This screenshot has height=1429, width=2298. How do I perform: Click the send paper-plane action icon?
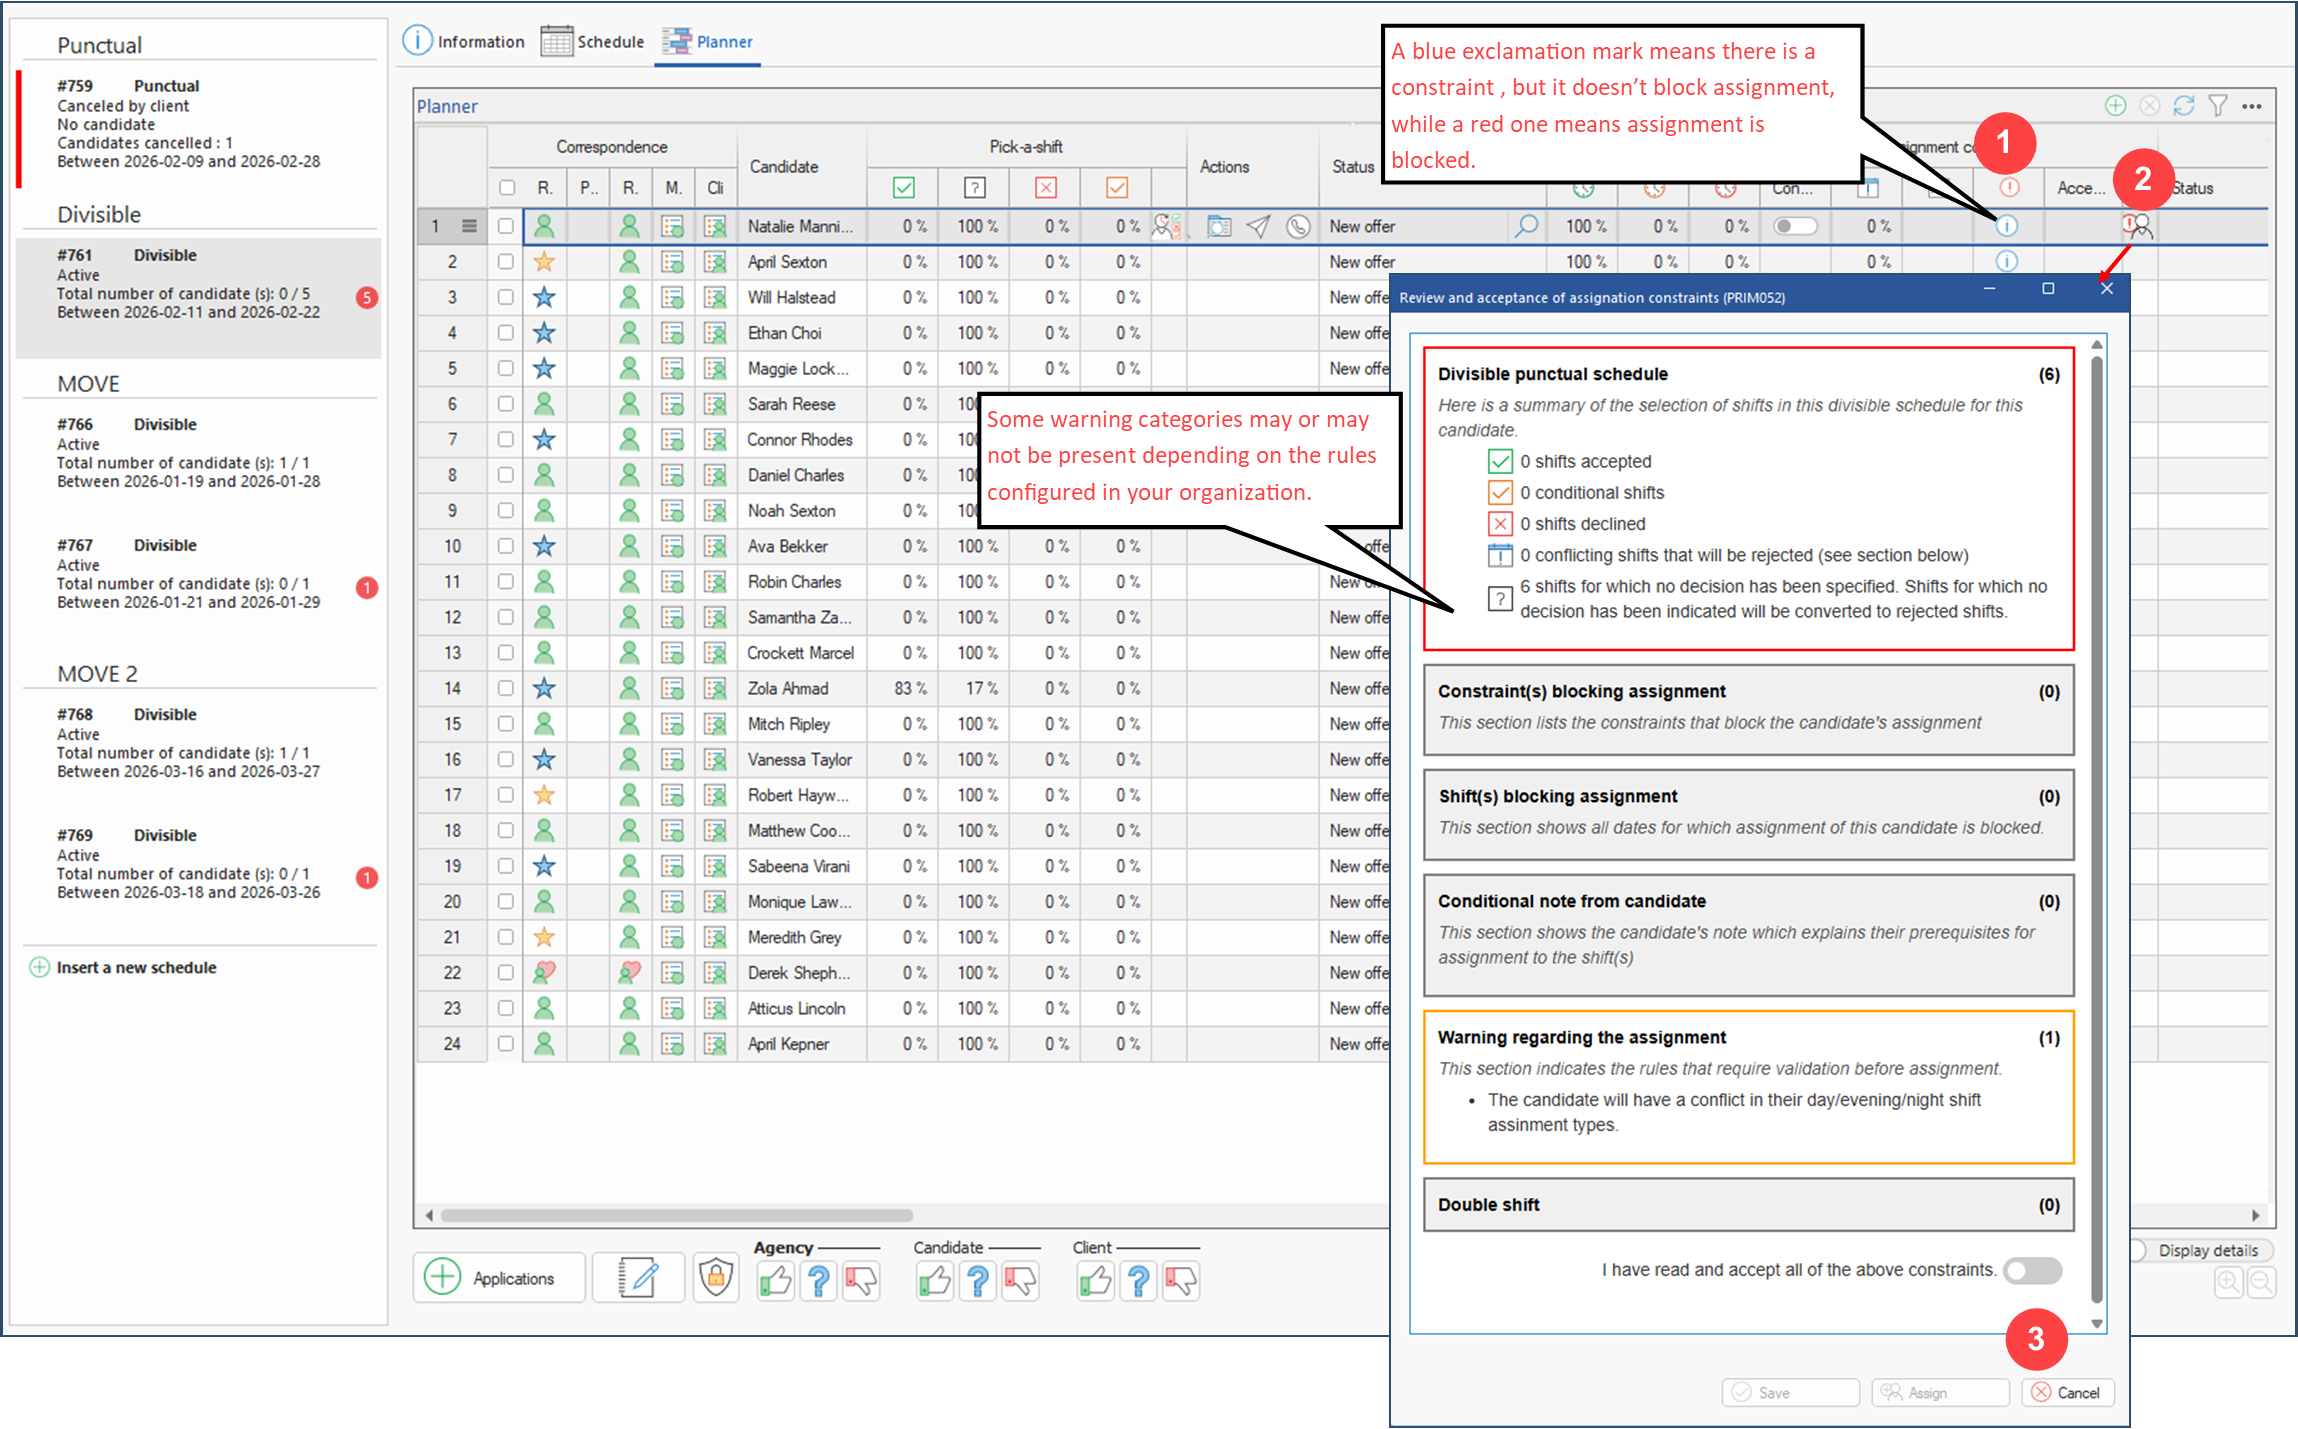pos(1259,227)
